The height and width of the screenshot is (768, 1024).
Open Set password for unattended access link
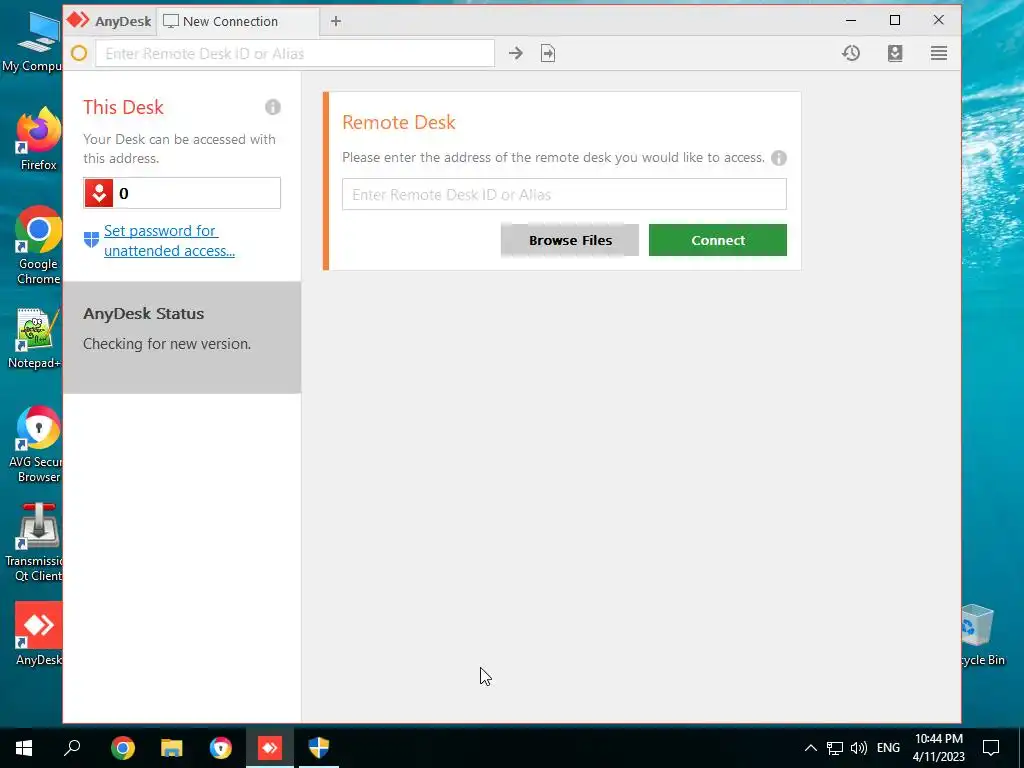[x=169, y=240]
